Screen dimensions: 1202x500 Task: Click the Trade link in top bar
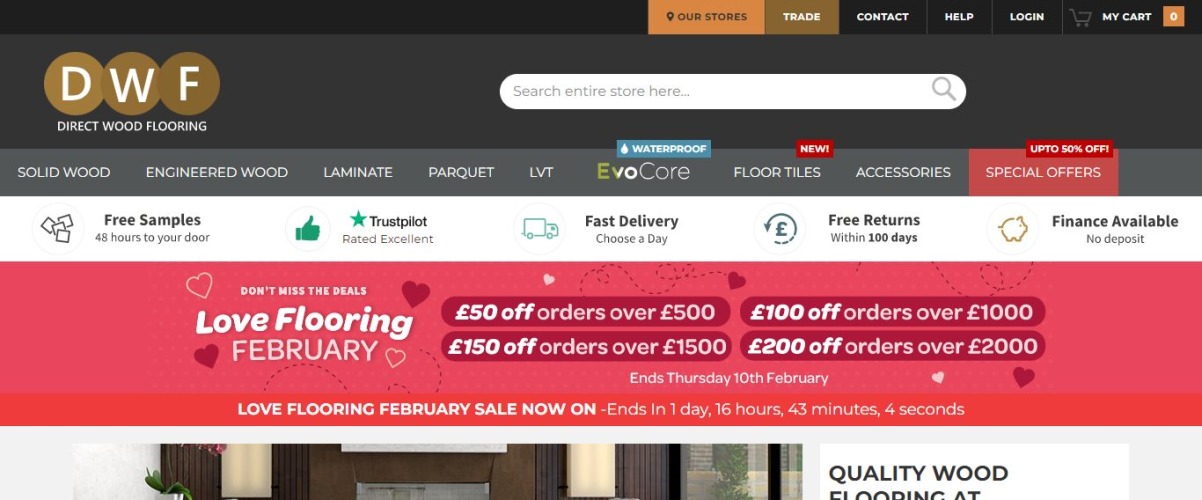(802, 17)
